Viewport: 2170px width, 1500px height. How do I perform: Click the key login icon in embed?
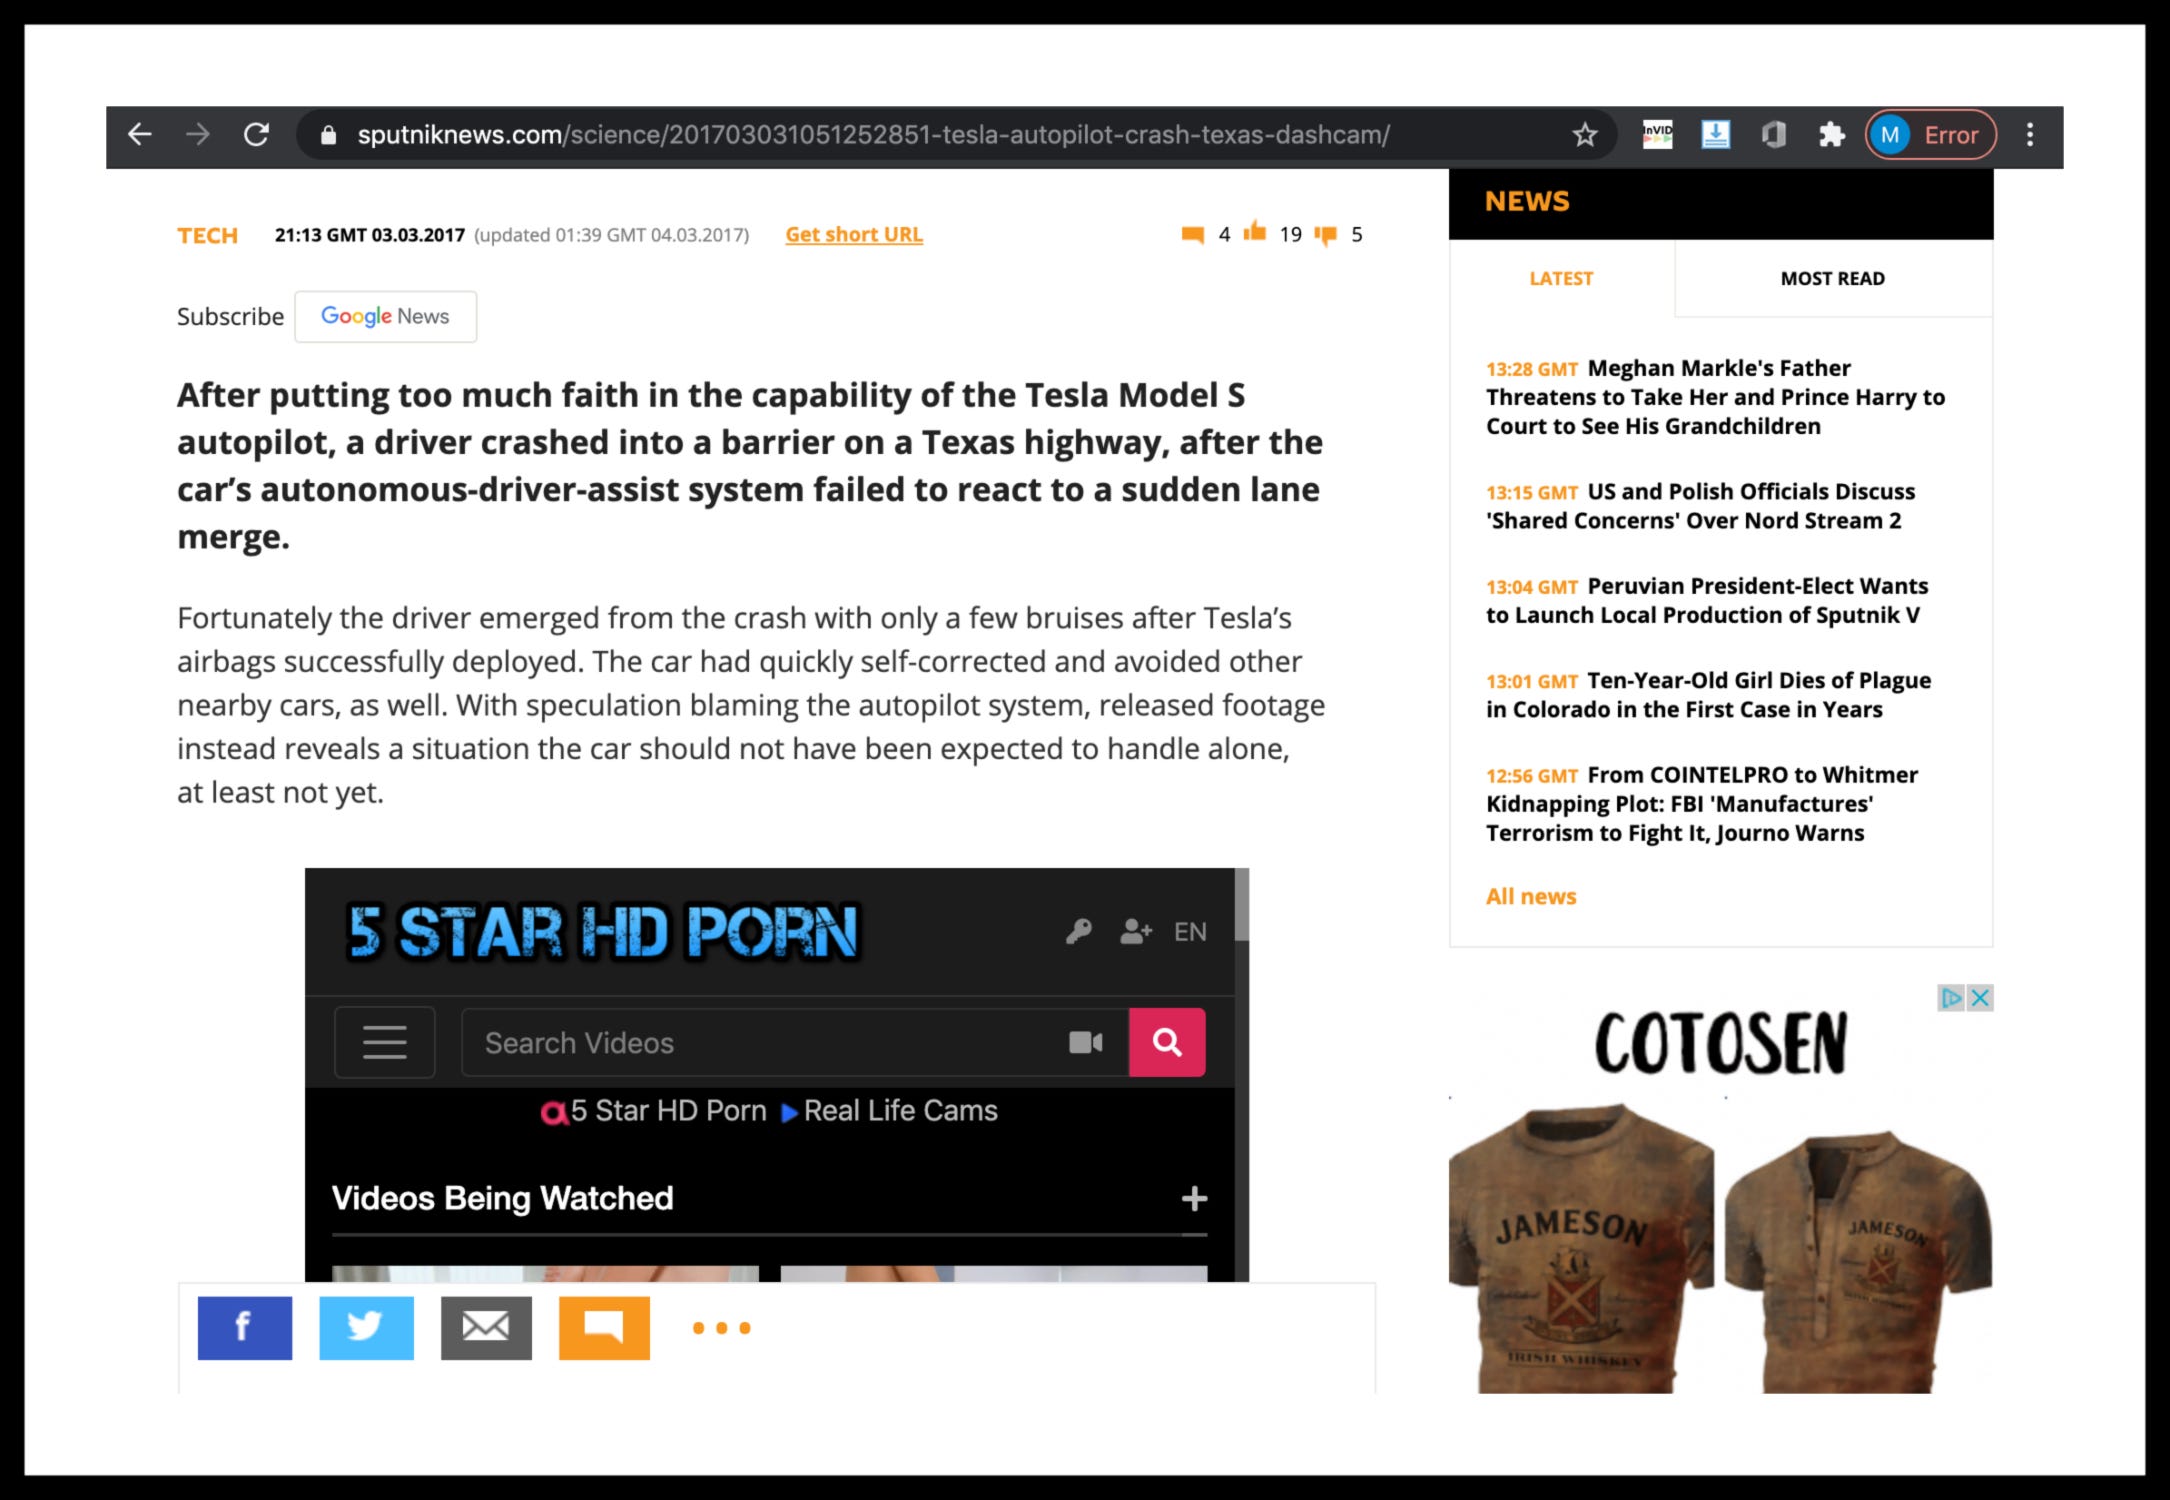pyautogui.click(x=1079, y=932)
